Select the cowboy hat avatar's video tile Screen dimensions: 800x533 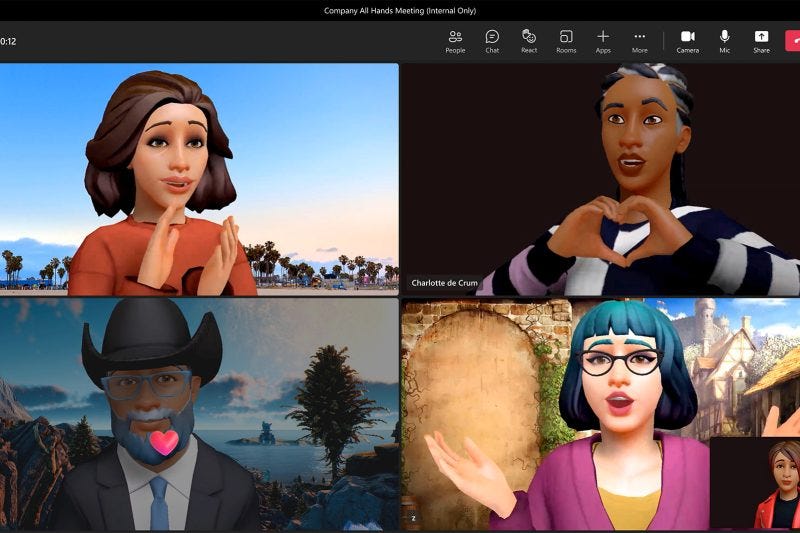199,414
